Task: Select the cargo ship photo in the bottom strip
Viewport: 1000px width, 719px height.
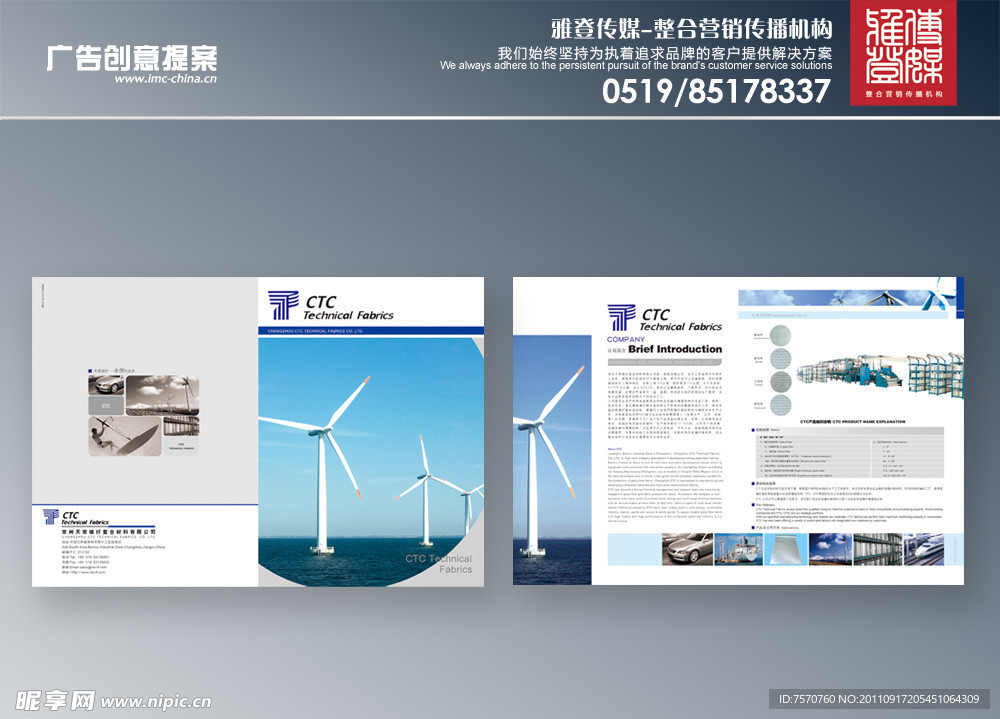Action: pos(738,549)
